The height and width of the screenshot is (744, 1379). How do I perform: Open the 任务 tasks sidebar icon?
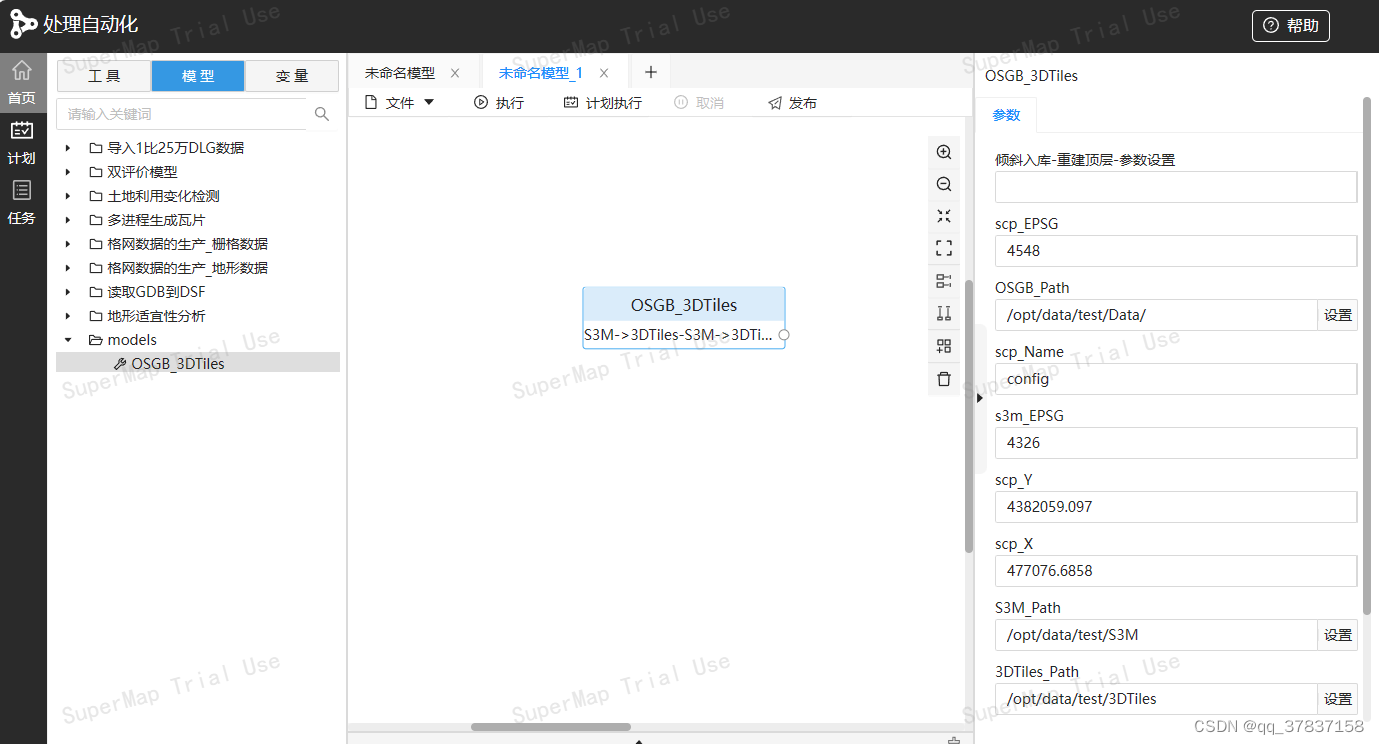pyautogui.click(x=22, y=202)
